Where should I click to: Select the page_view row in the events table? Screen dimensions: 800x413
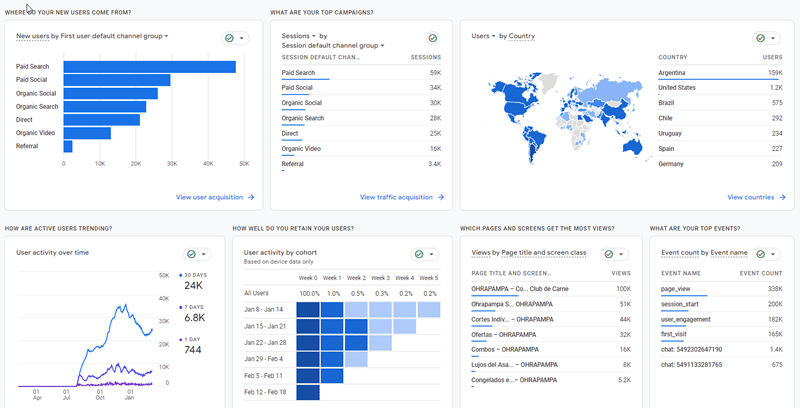click(x=720, y=288)
